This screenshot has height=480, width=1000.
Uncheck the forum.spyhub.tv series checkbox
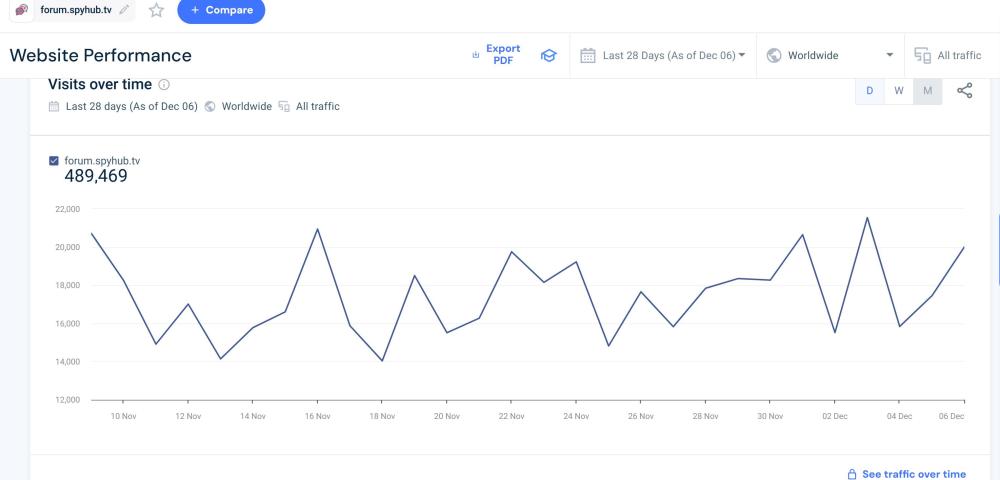(54, 160)
